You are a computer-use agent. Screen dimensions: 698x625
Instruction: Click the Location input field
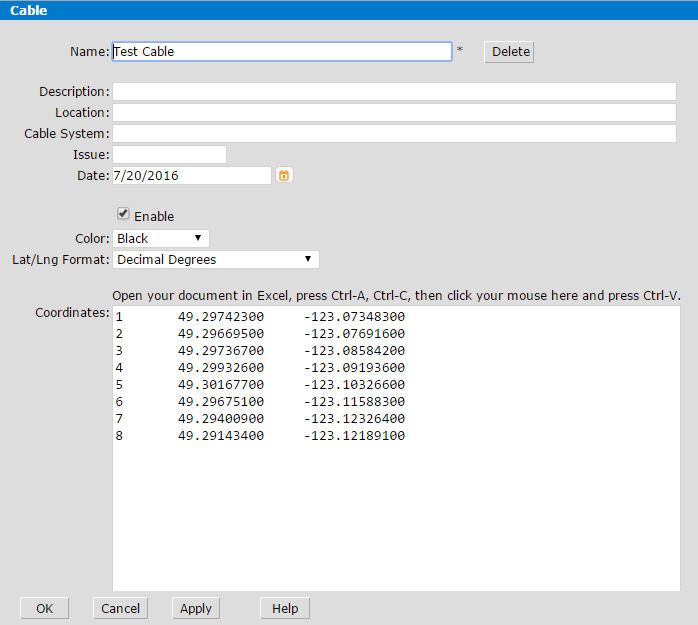click(394, 113)
